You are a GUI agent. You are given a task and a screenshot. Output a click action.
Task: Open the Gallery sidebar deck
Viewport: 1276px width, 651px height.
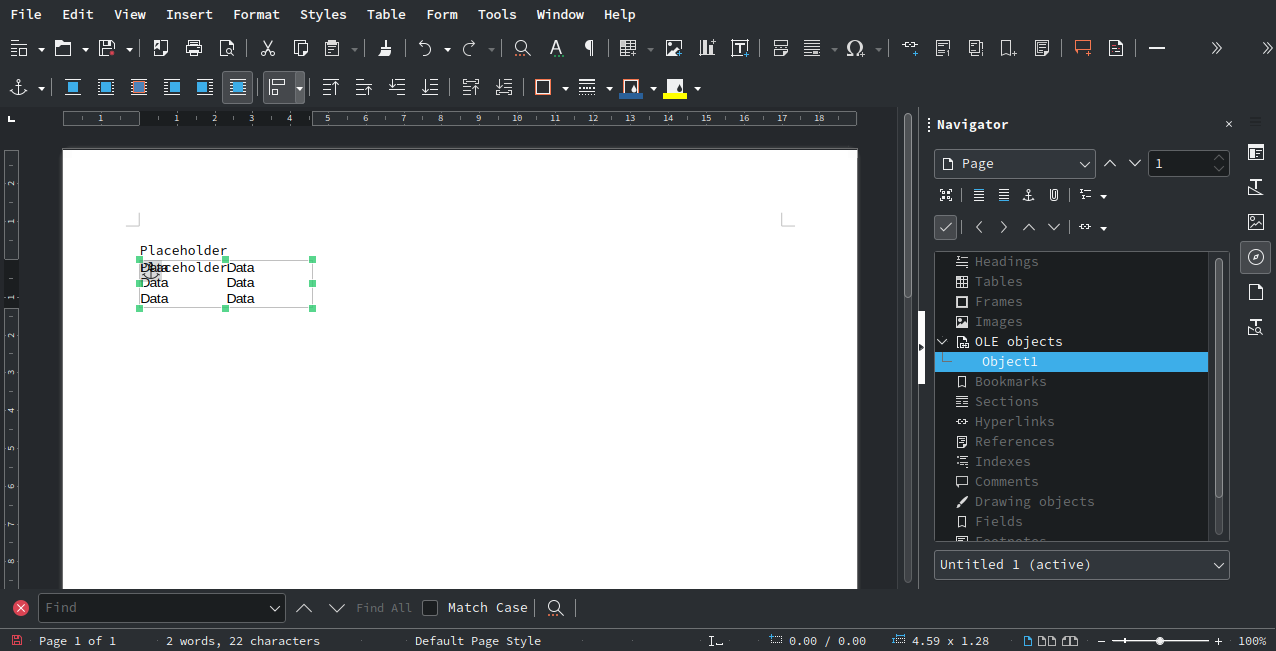coord(1256,222)
